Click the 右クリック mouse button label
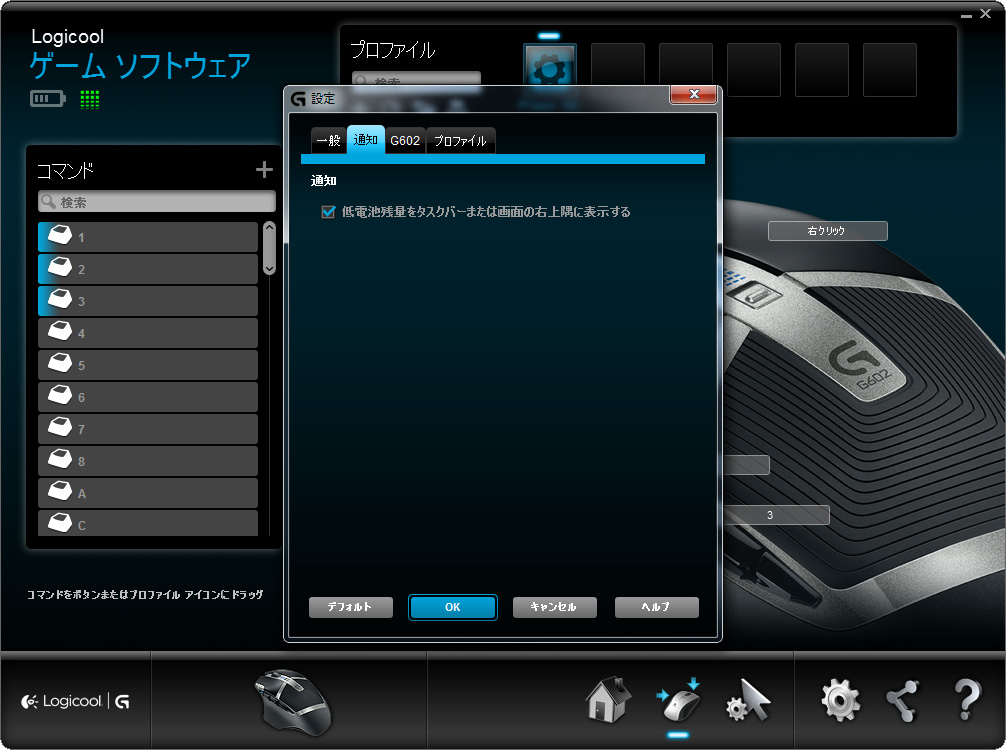 click(828, 231)
